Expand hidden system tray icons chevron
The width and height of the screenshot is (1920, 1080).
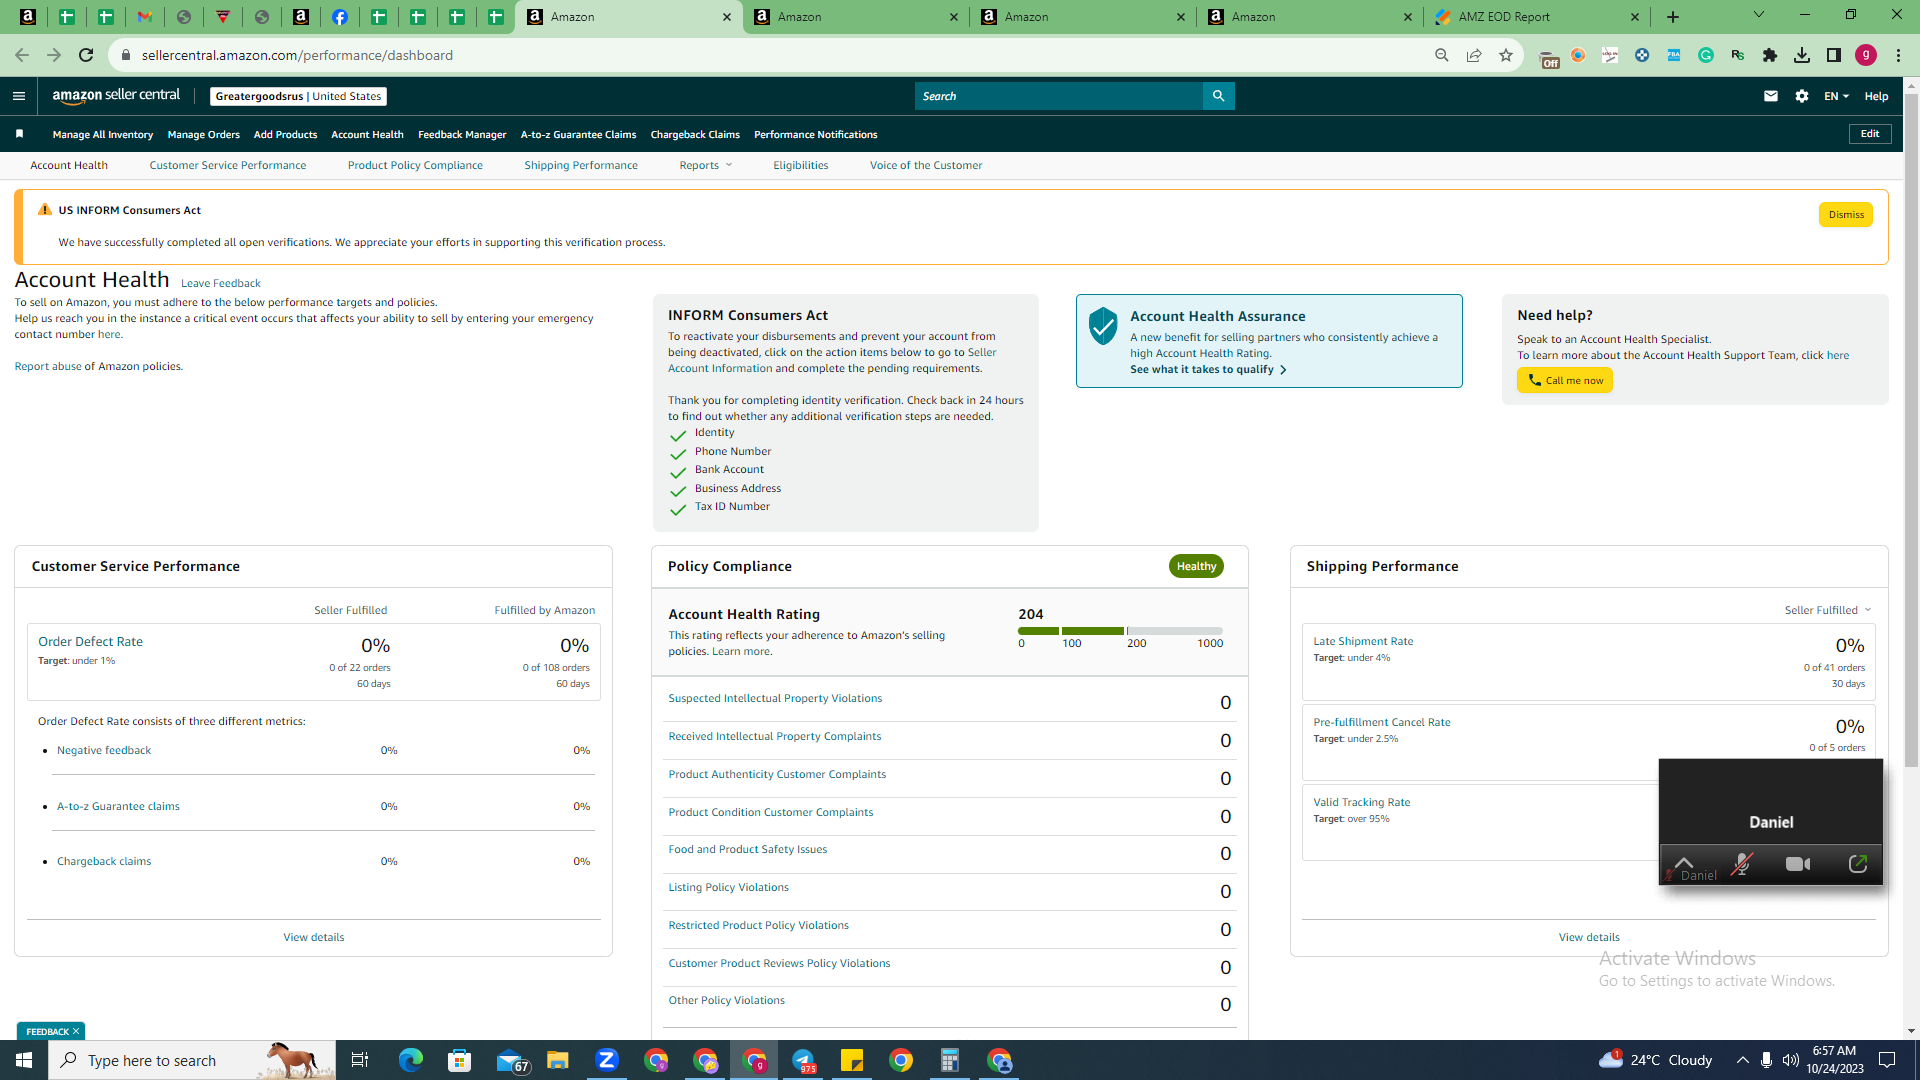1742,1060
